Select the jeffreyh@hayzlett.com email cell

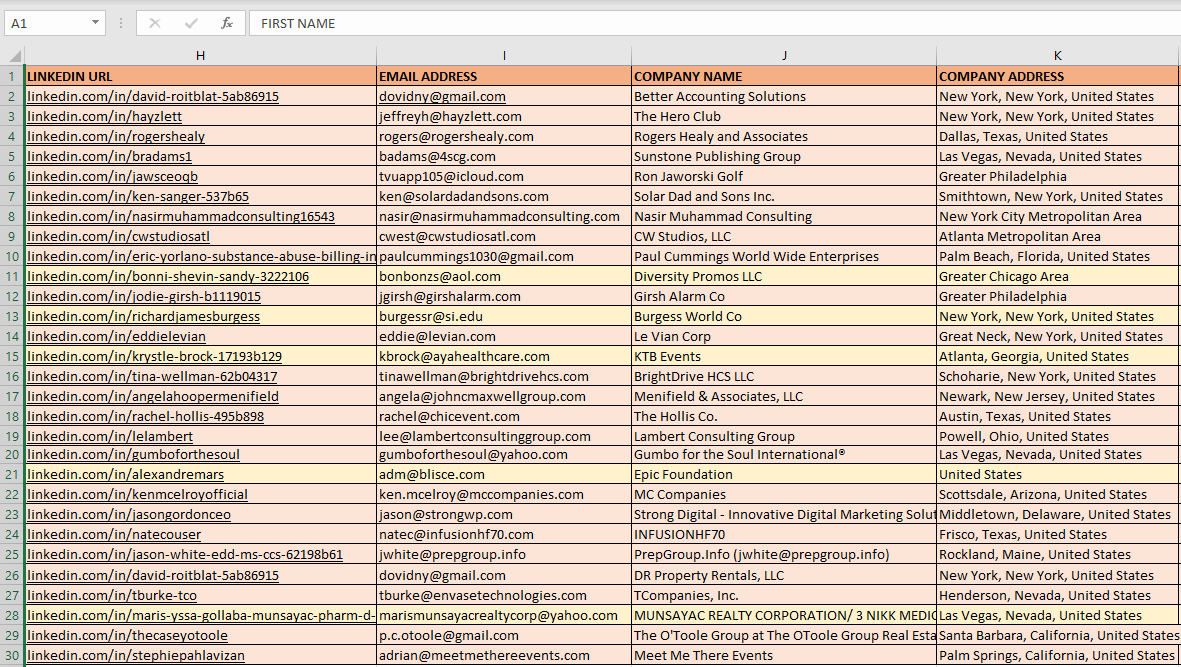click(x=504, y=117)
